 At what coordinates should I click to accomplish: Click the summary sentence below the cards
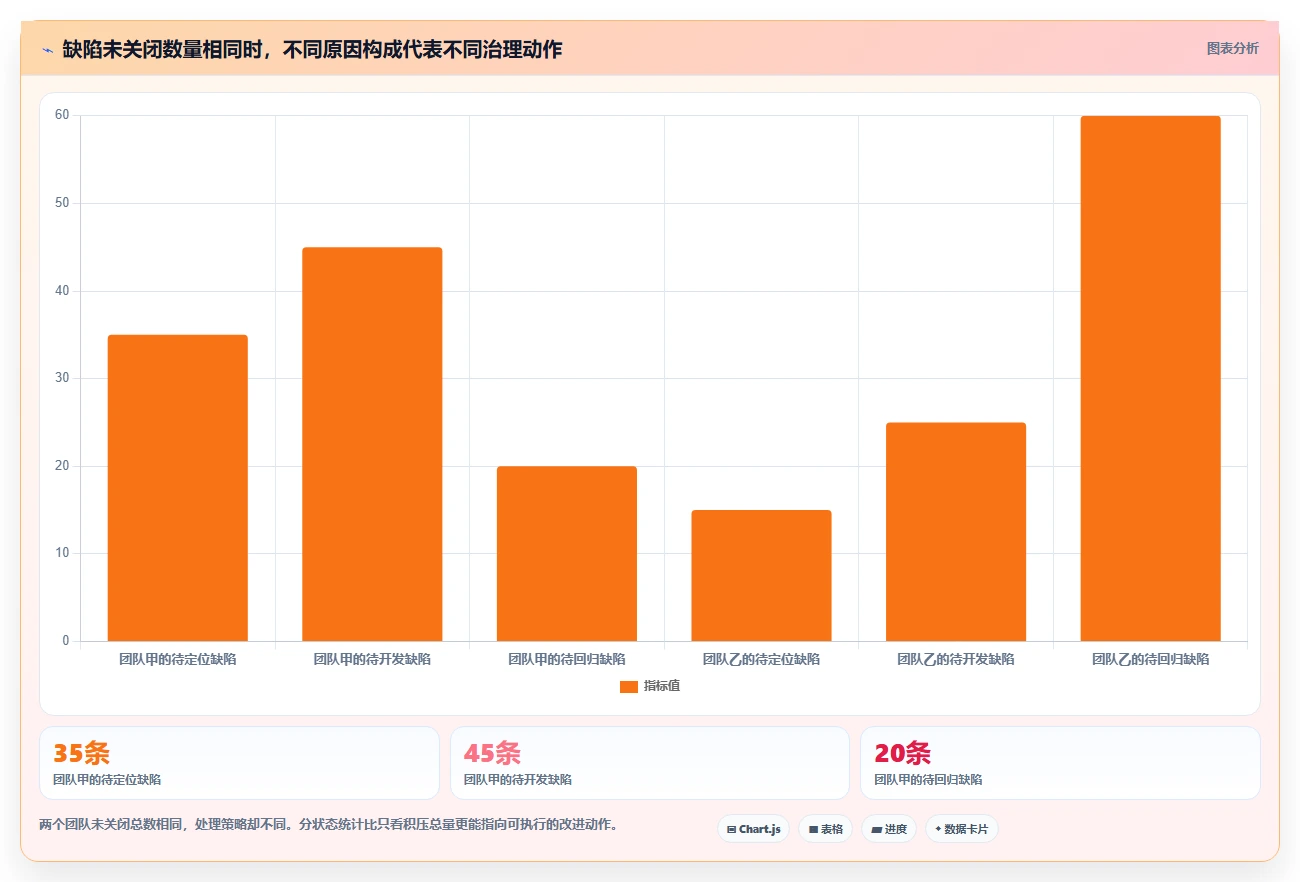click(x=329, y=825)
